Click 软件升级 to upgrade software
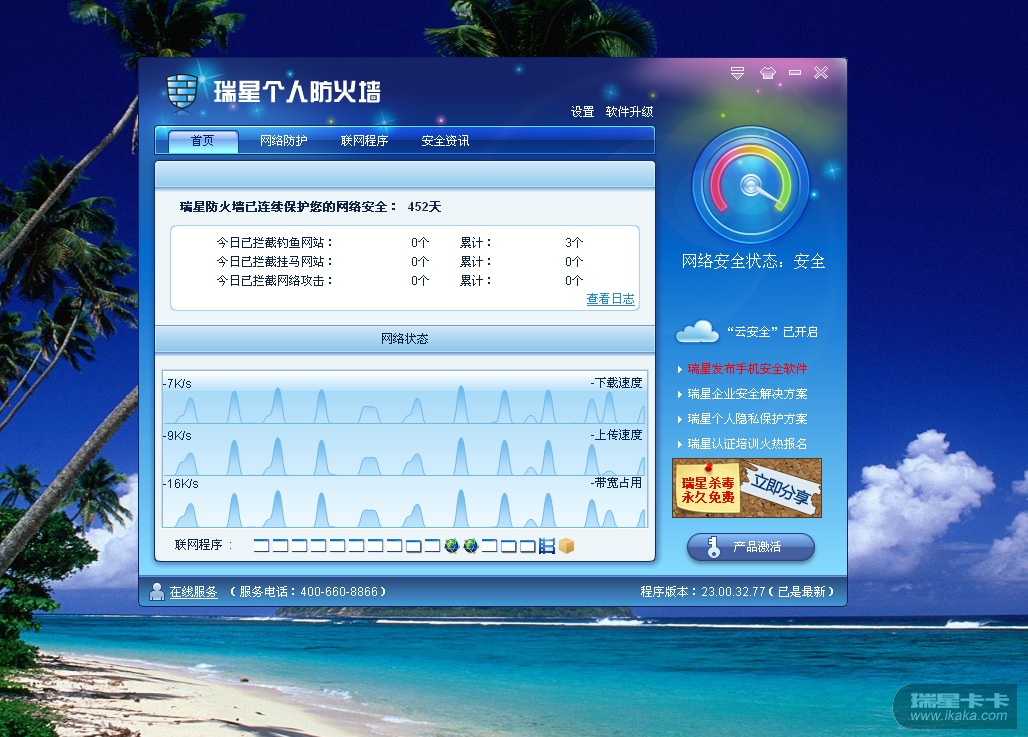This screenshot has height=737, width=1028. pyautogui.click(x=629, y=111)
